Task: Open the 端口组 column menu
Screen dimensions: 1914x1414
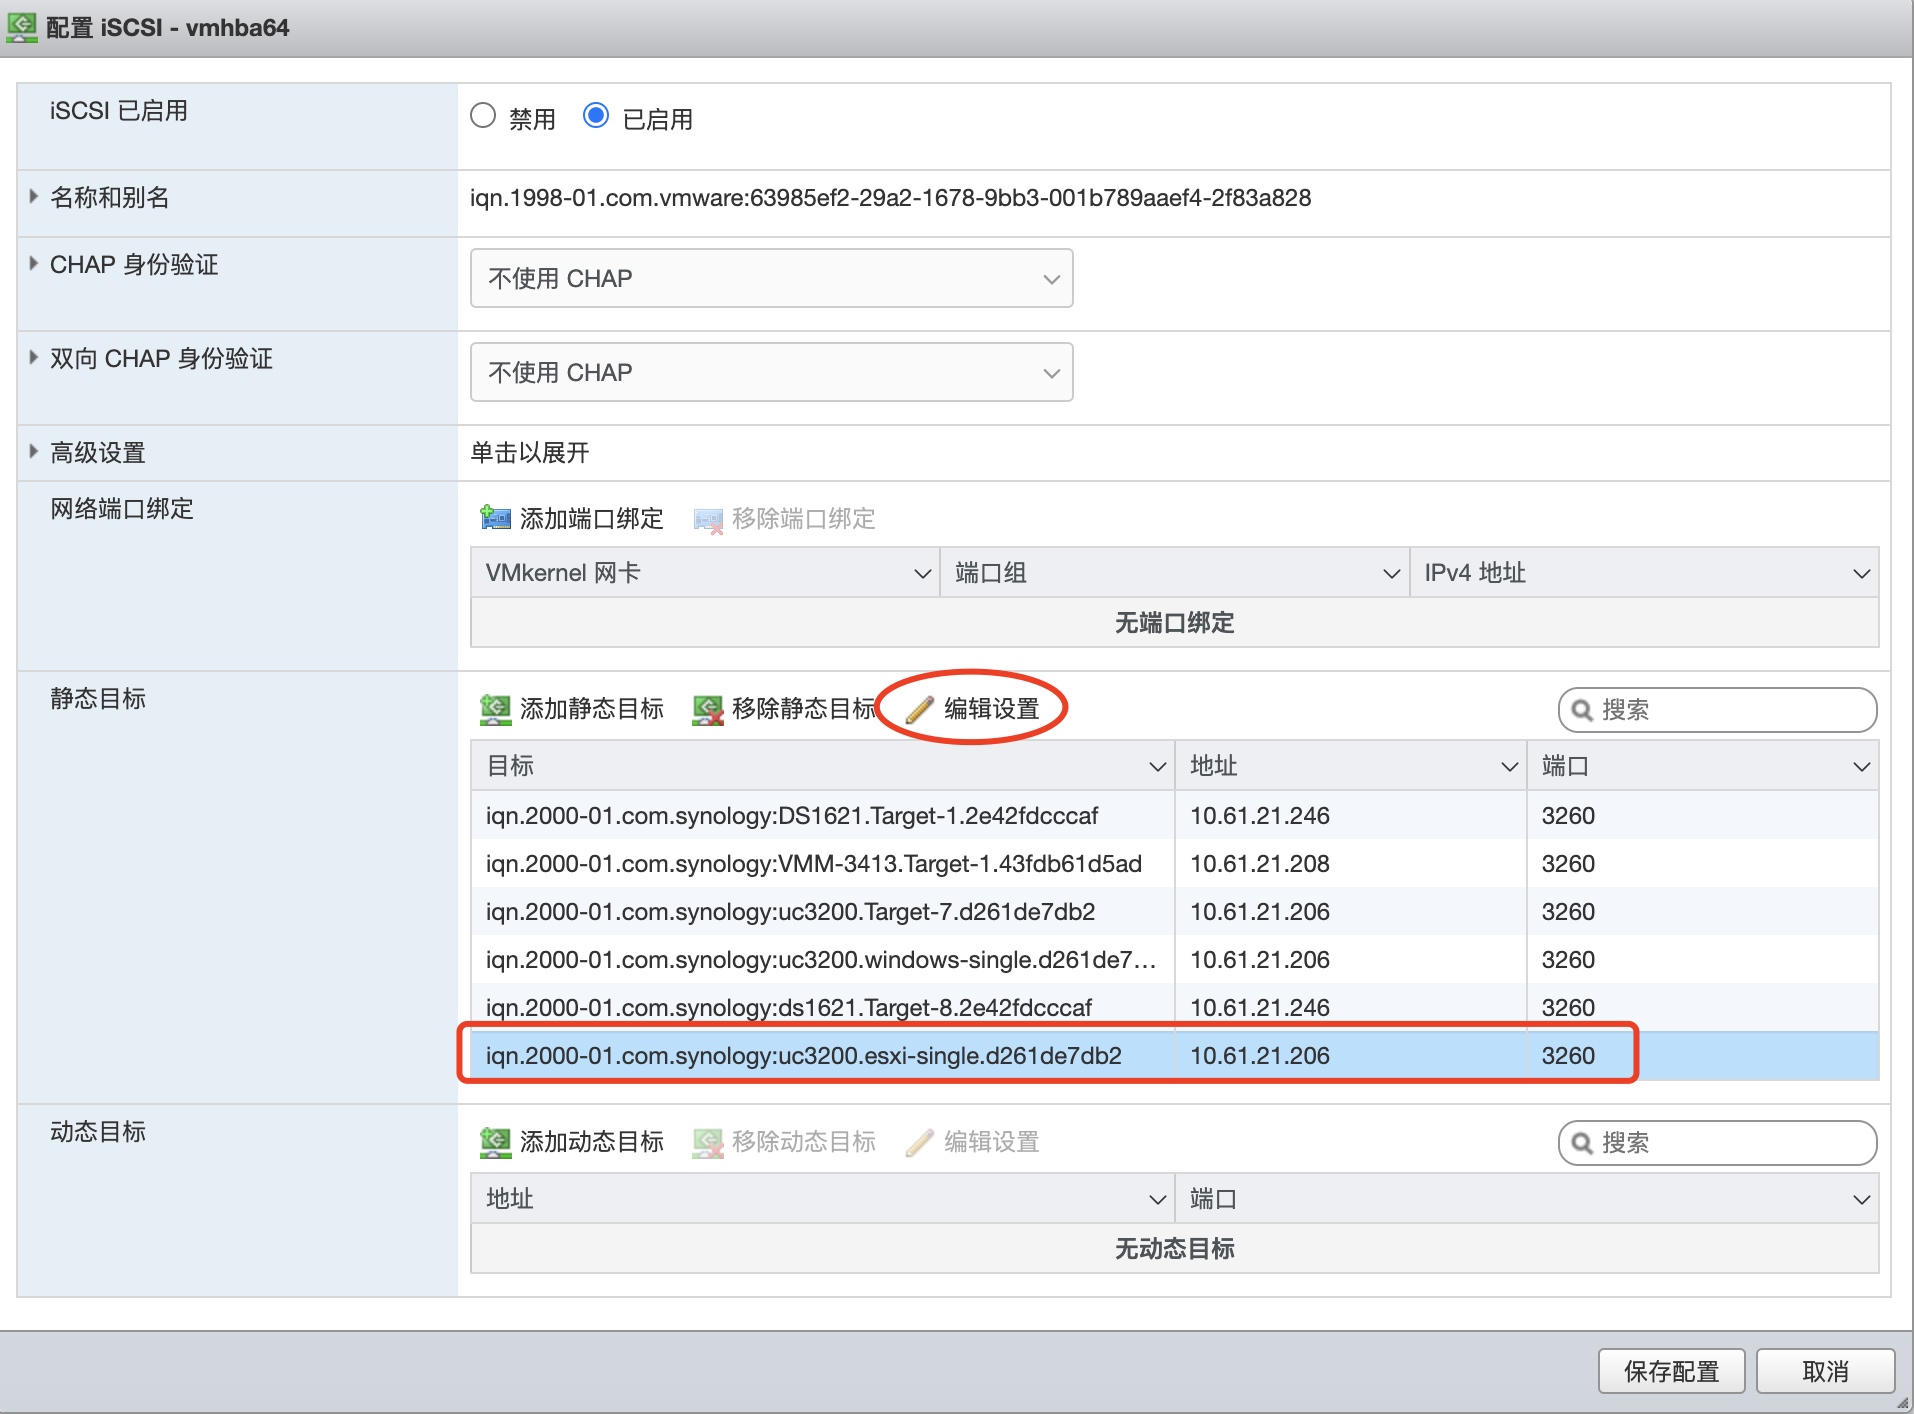Action: click(x=1390, y=574)
